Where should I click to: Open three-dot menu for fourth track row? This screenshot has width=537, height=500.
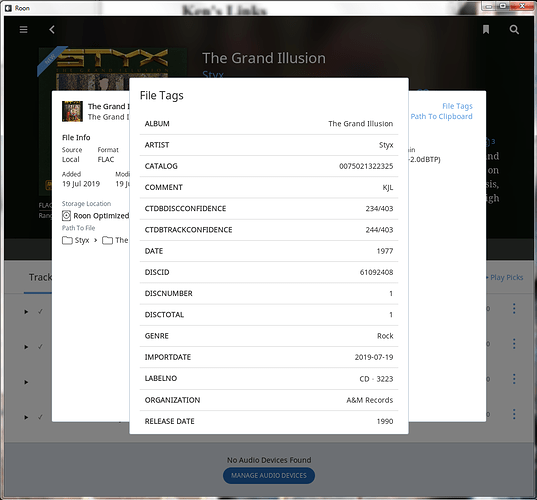coord(514,414)
